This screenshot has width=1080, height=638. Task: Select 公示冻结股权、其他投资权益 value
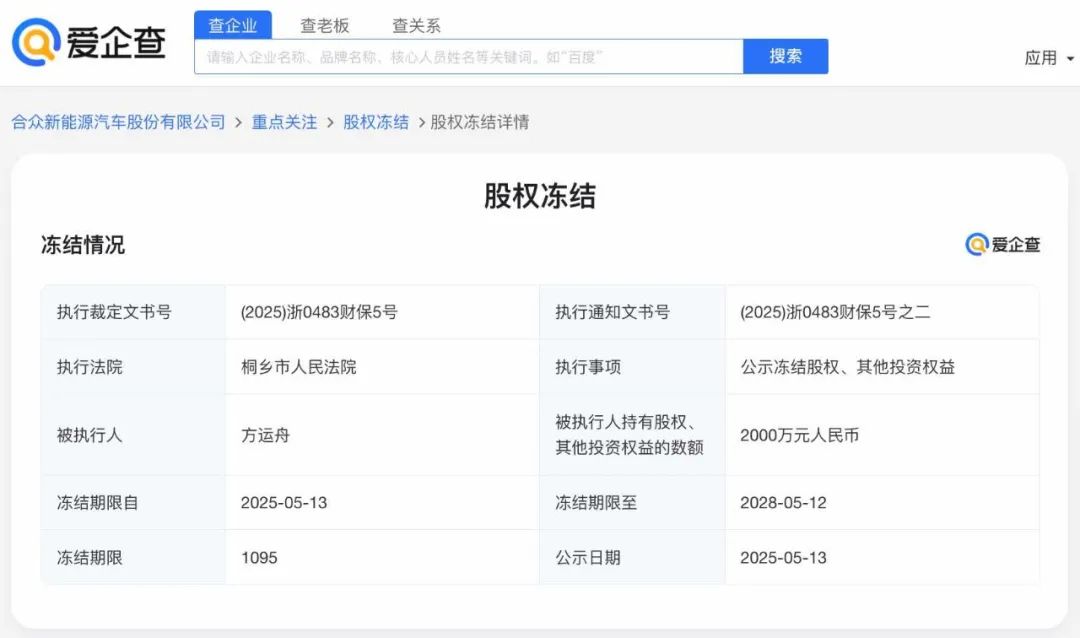tap(848, 367)
